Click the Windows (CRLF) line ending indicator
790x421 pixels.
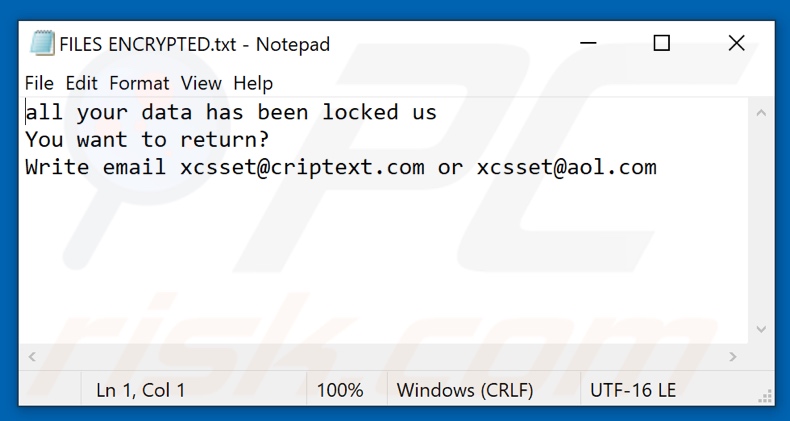(465, 390)
